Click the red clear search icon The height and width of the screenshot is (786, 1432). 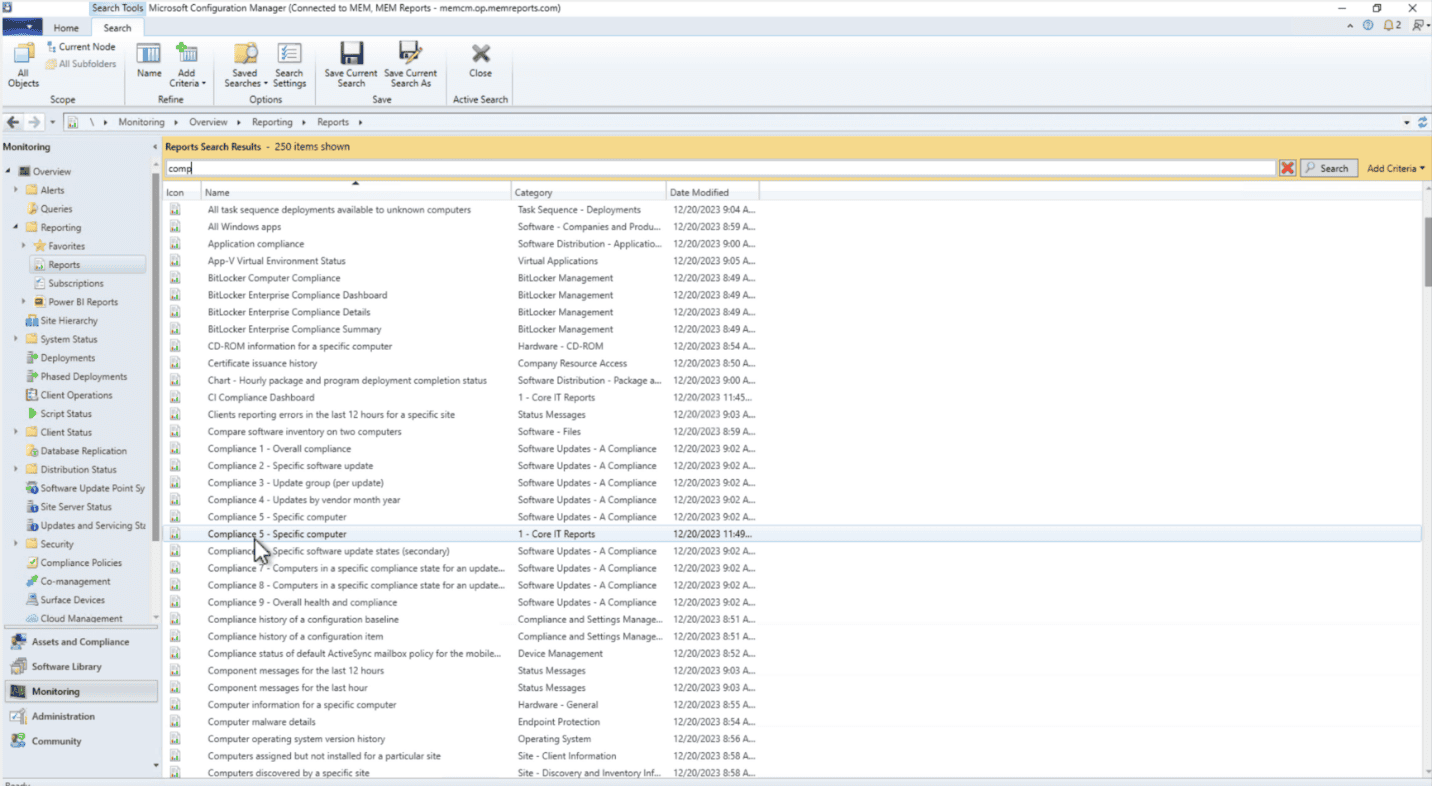tap(1287, 168)
